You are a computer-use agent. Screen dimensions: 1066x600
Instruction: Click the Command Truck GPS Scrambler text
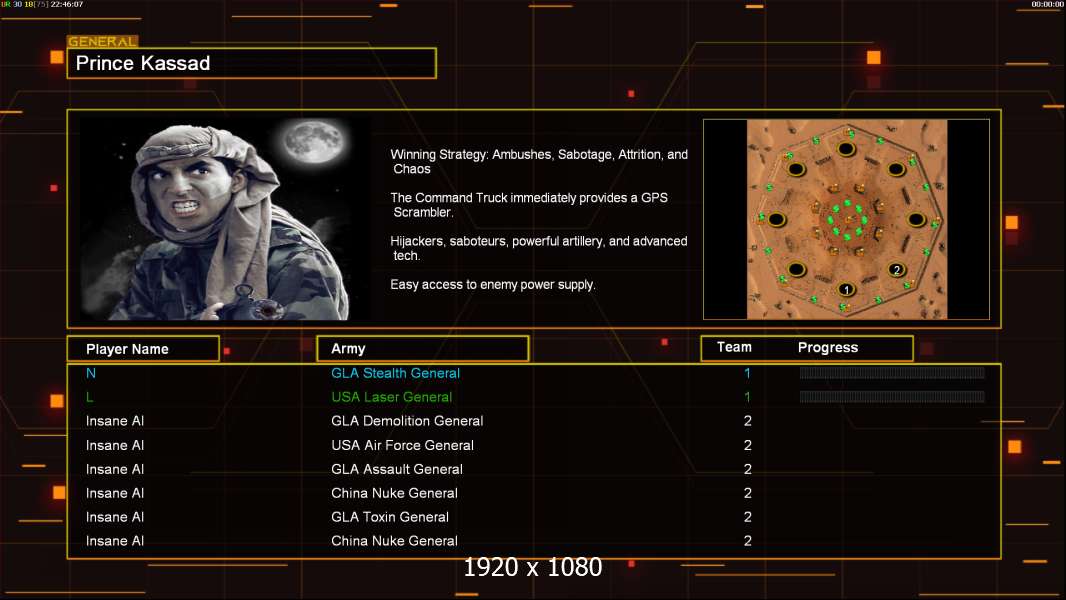tap(529, 205)
